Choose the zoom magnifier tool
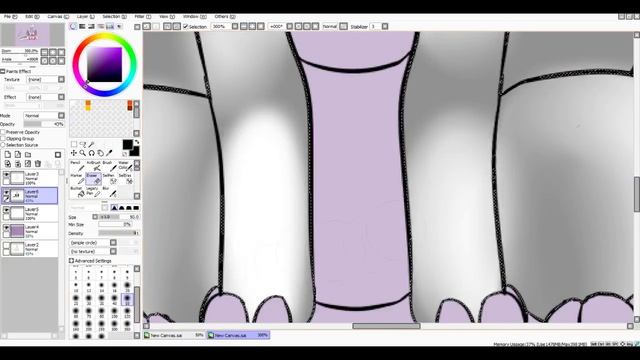The height and width of the screenshot is (360, 640). [x=82, y=153]
